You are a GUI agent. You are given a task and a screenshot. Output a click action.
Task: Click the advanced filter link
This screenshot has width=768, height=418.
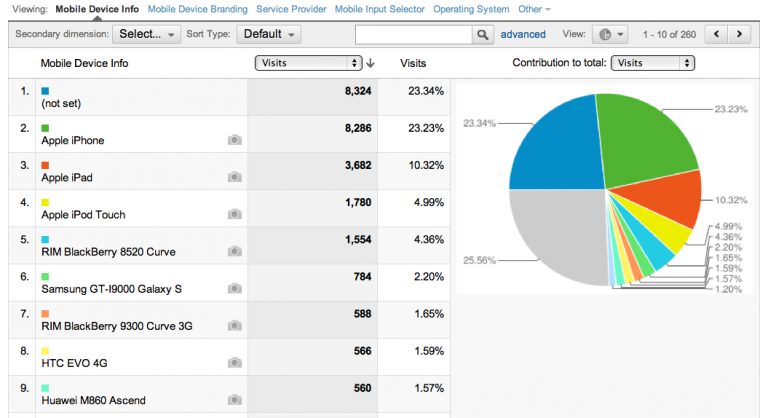[x=523, y=34]
